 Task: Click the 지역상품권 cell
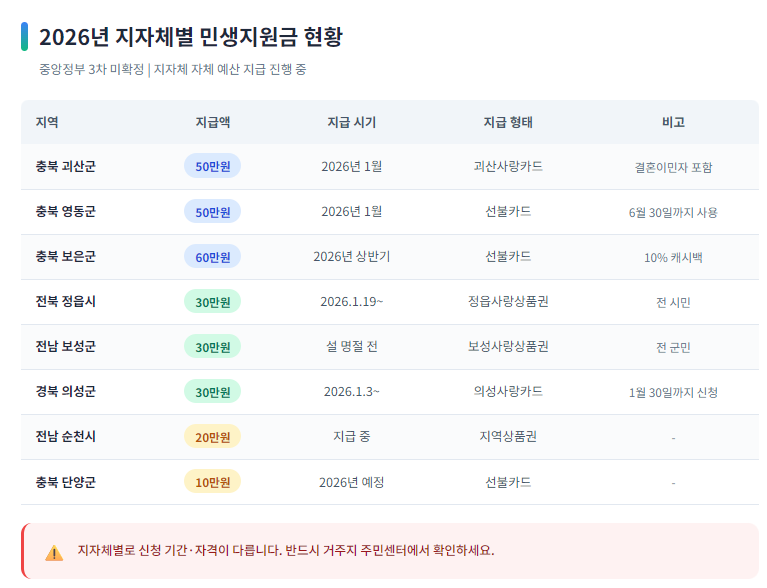508,436
